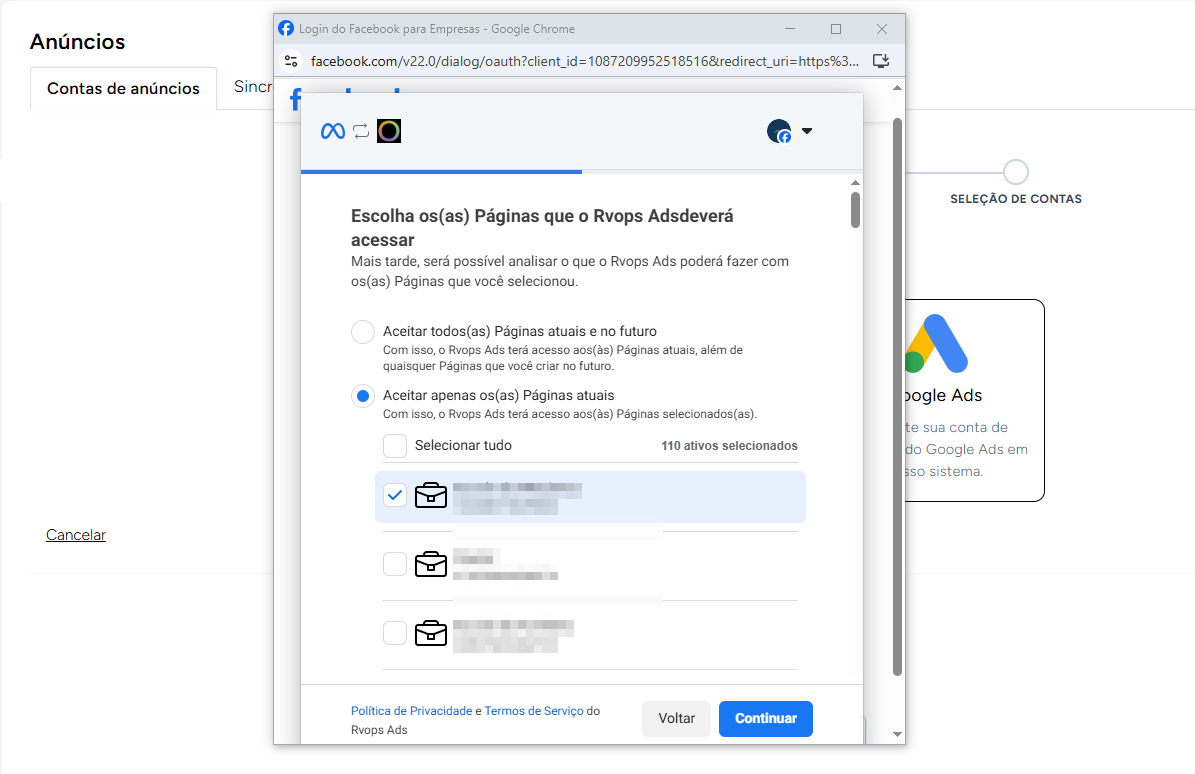This screenshot has height=774, width=1195.
Task: Open the 'Política de Privacidade' link
Action: click(411, 711)
